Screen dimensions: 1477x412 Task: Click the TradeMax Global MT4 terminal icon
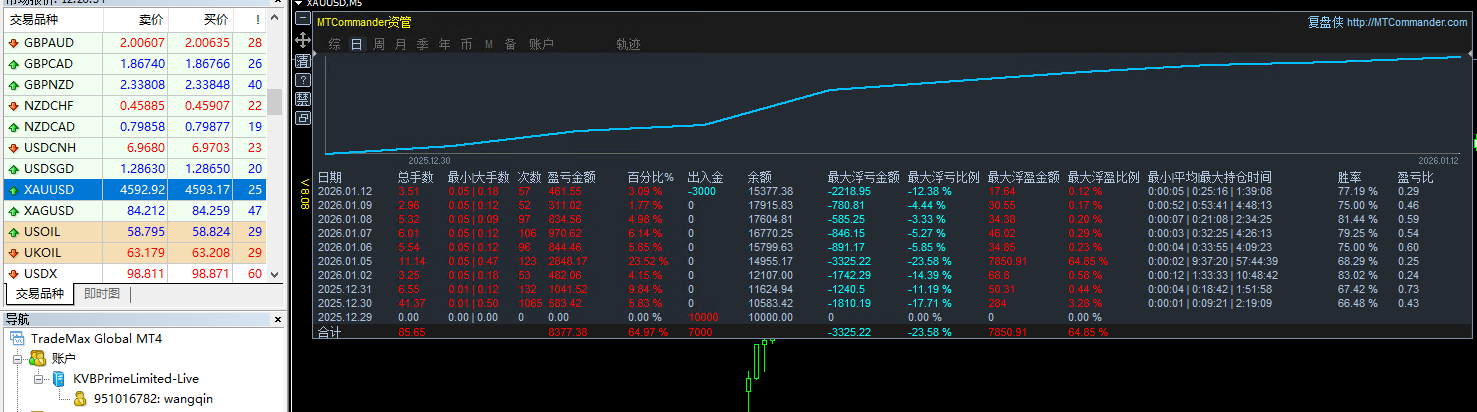[15, 339]
